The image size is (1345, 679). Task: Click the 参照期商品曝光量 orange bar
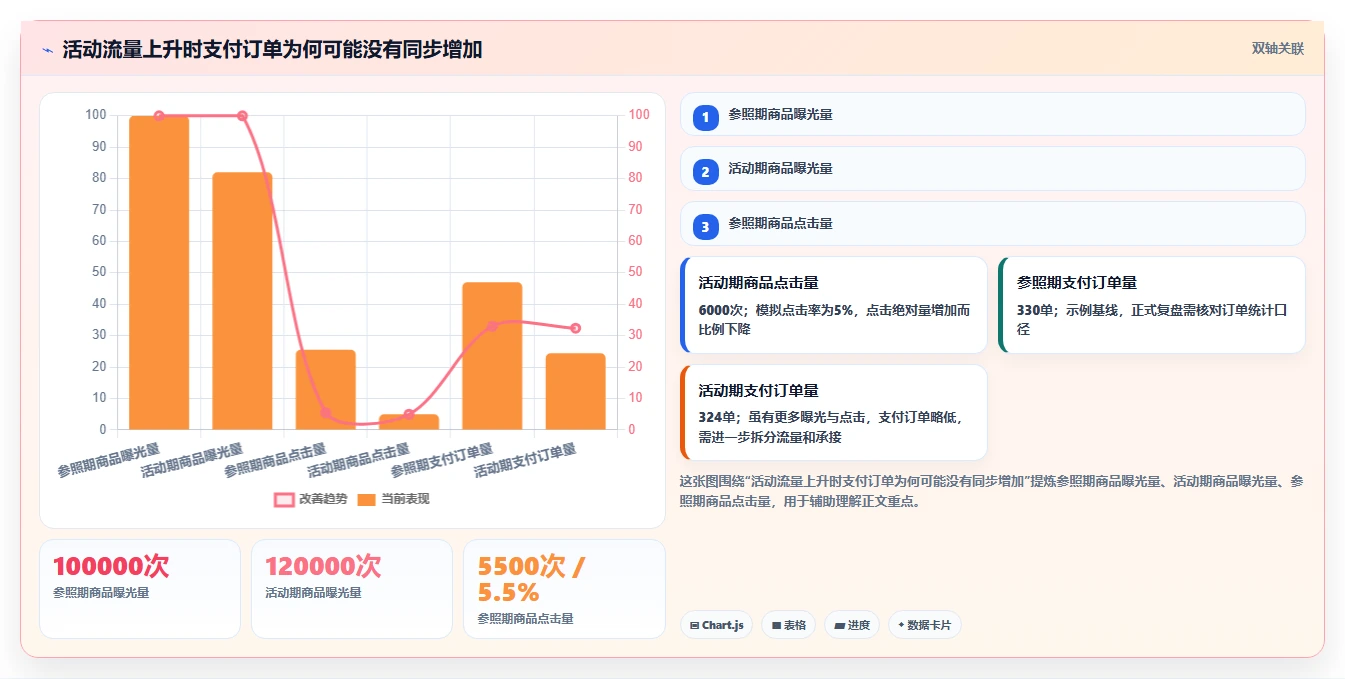(159, 273)
